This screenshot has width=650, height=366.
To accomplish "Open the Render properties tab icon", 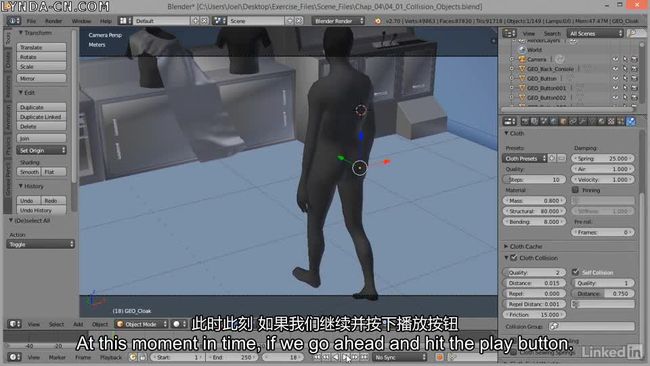I will (x=526, y=121).
